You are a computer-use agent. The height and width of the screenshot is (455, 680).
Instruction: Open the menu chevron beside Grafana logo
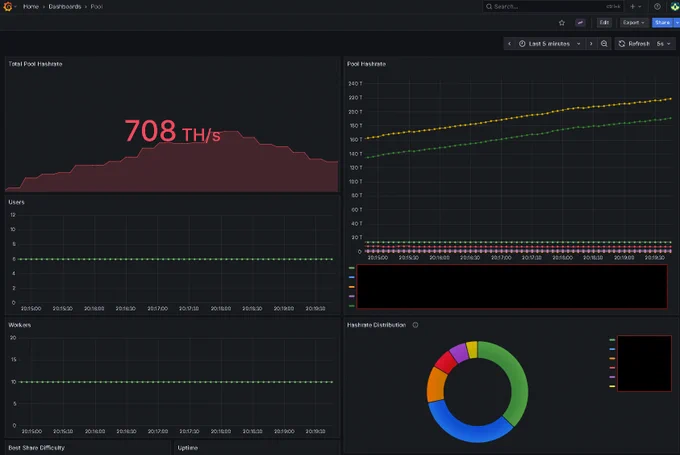pos(16,7)
